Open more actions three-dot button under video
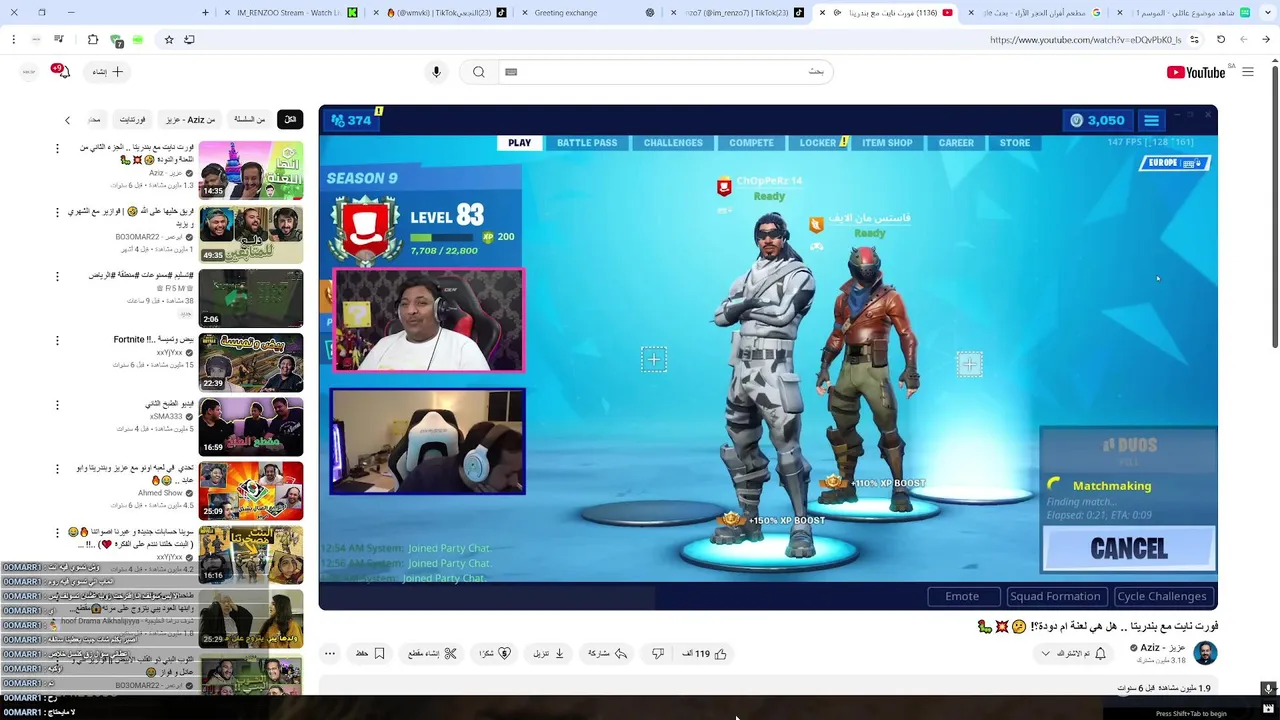The image size is (1280, 720). (329, 654)
